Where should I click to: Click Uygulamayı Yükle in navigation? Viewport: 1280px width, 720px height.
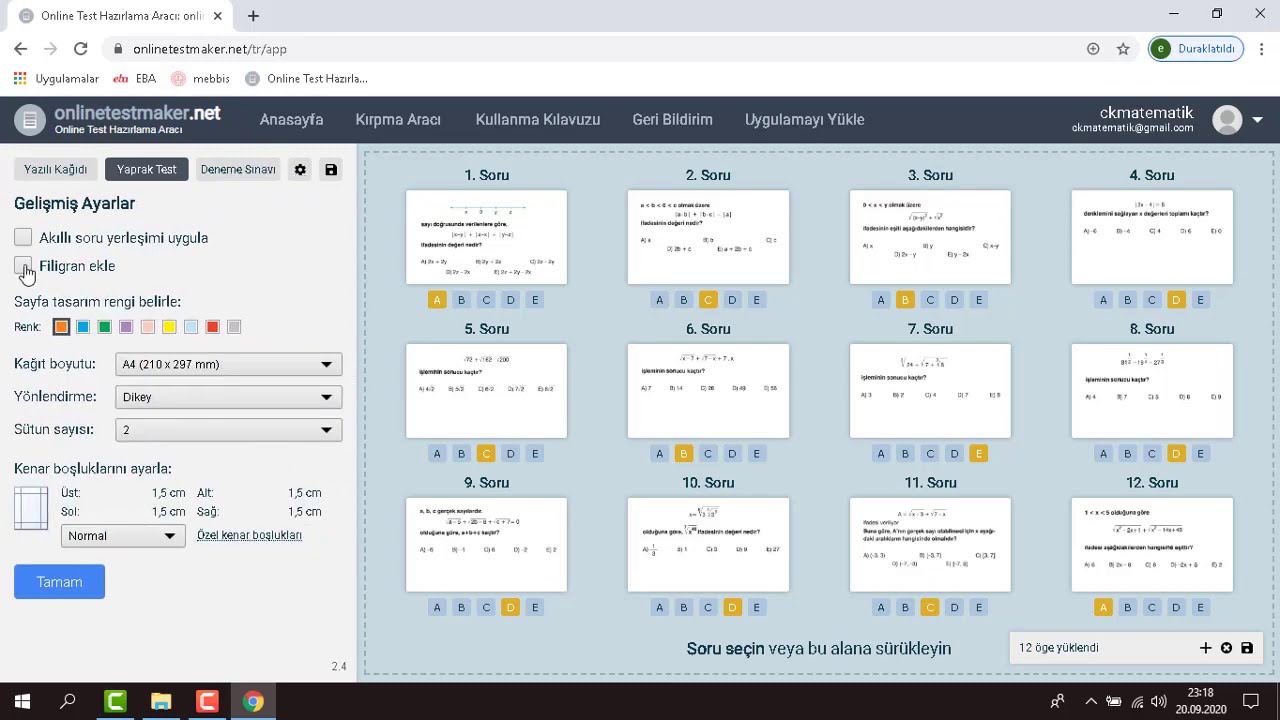point(805,120)
